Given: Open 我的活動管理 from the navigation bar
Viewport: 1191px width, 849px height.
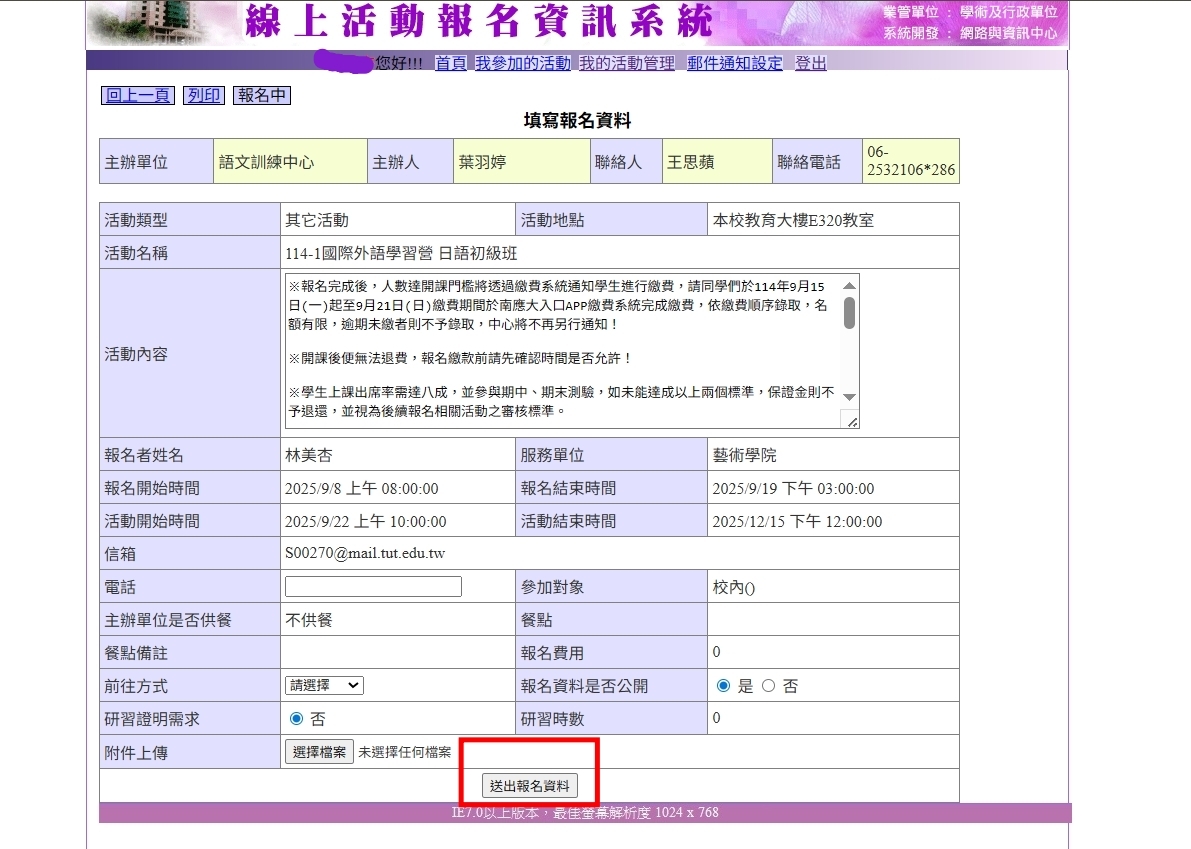Looking at the screenshot, I should click(627, 63).
